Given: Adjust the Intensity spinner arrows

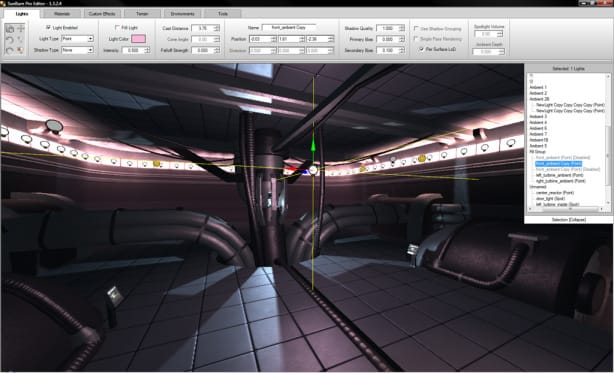Looking at the screenshot, I should (x=147, y=50).
